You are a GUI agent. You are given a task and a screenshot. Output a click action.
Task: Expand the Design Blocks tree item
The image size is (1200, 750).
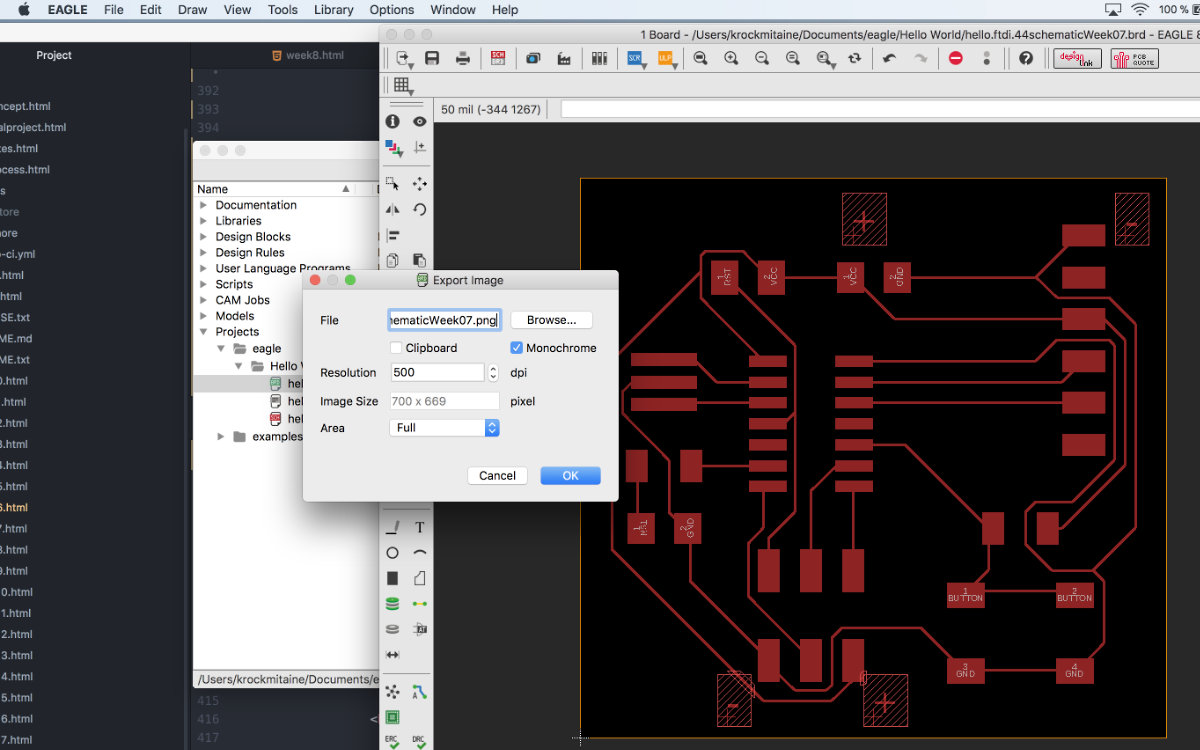pos(204,237)
